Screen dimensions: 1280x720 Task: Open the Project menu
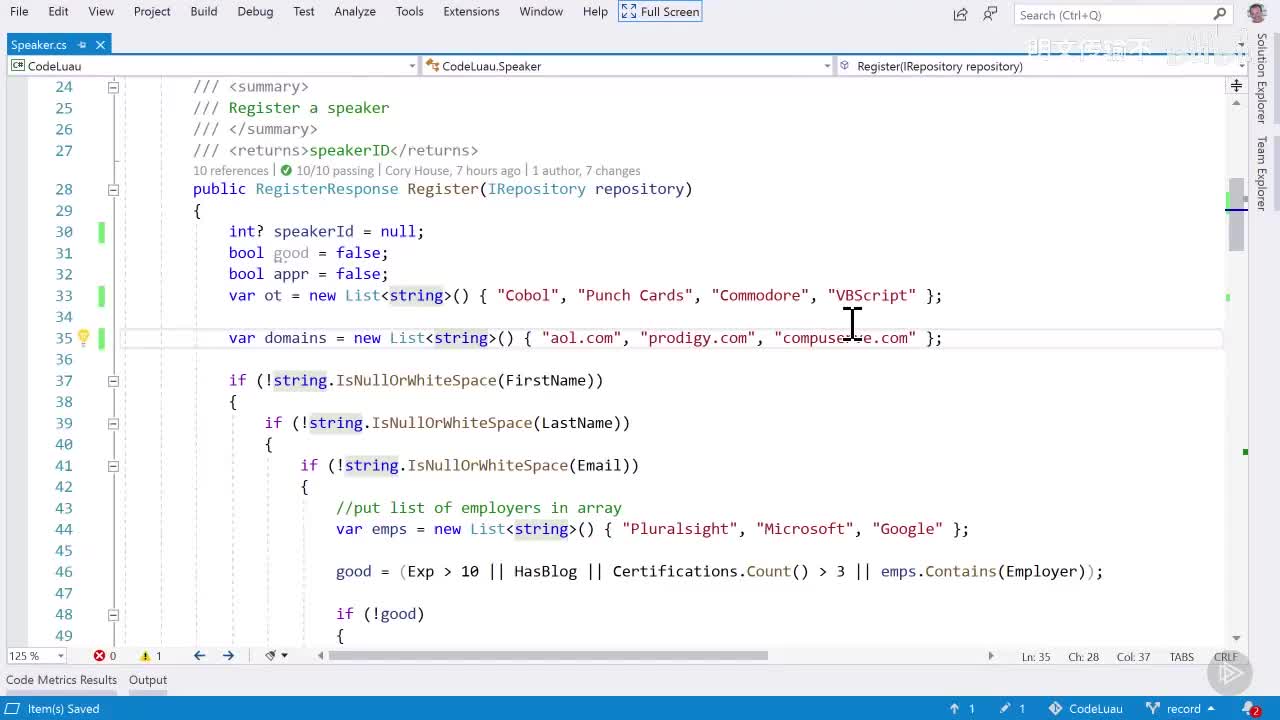pyautogui.click(x=152, y=11)
